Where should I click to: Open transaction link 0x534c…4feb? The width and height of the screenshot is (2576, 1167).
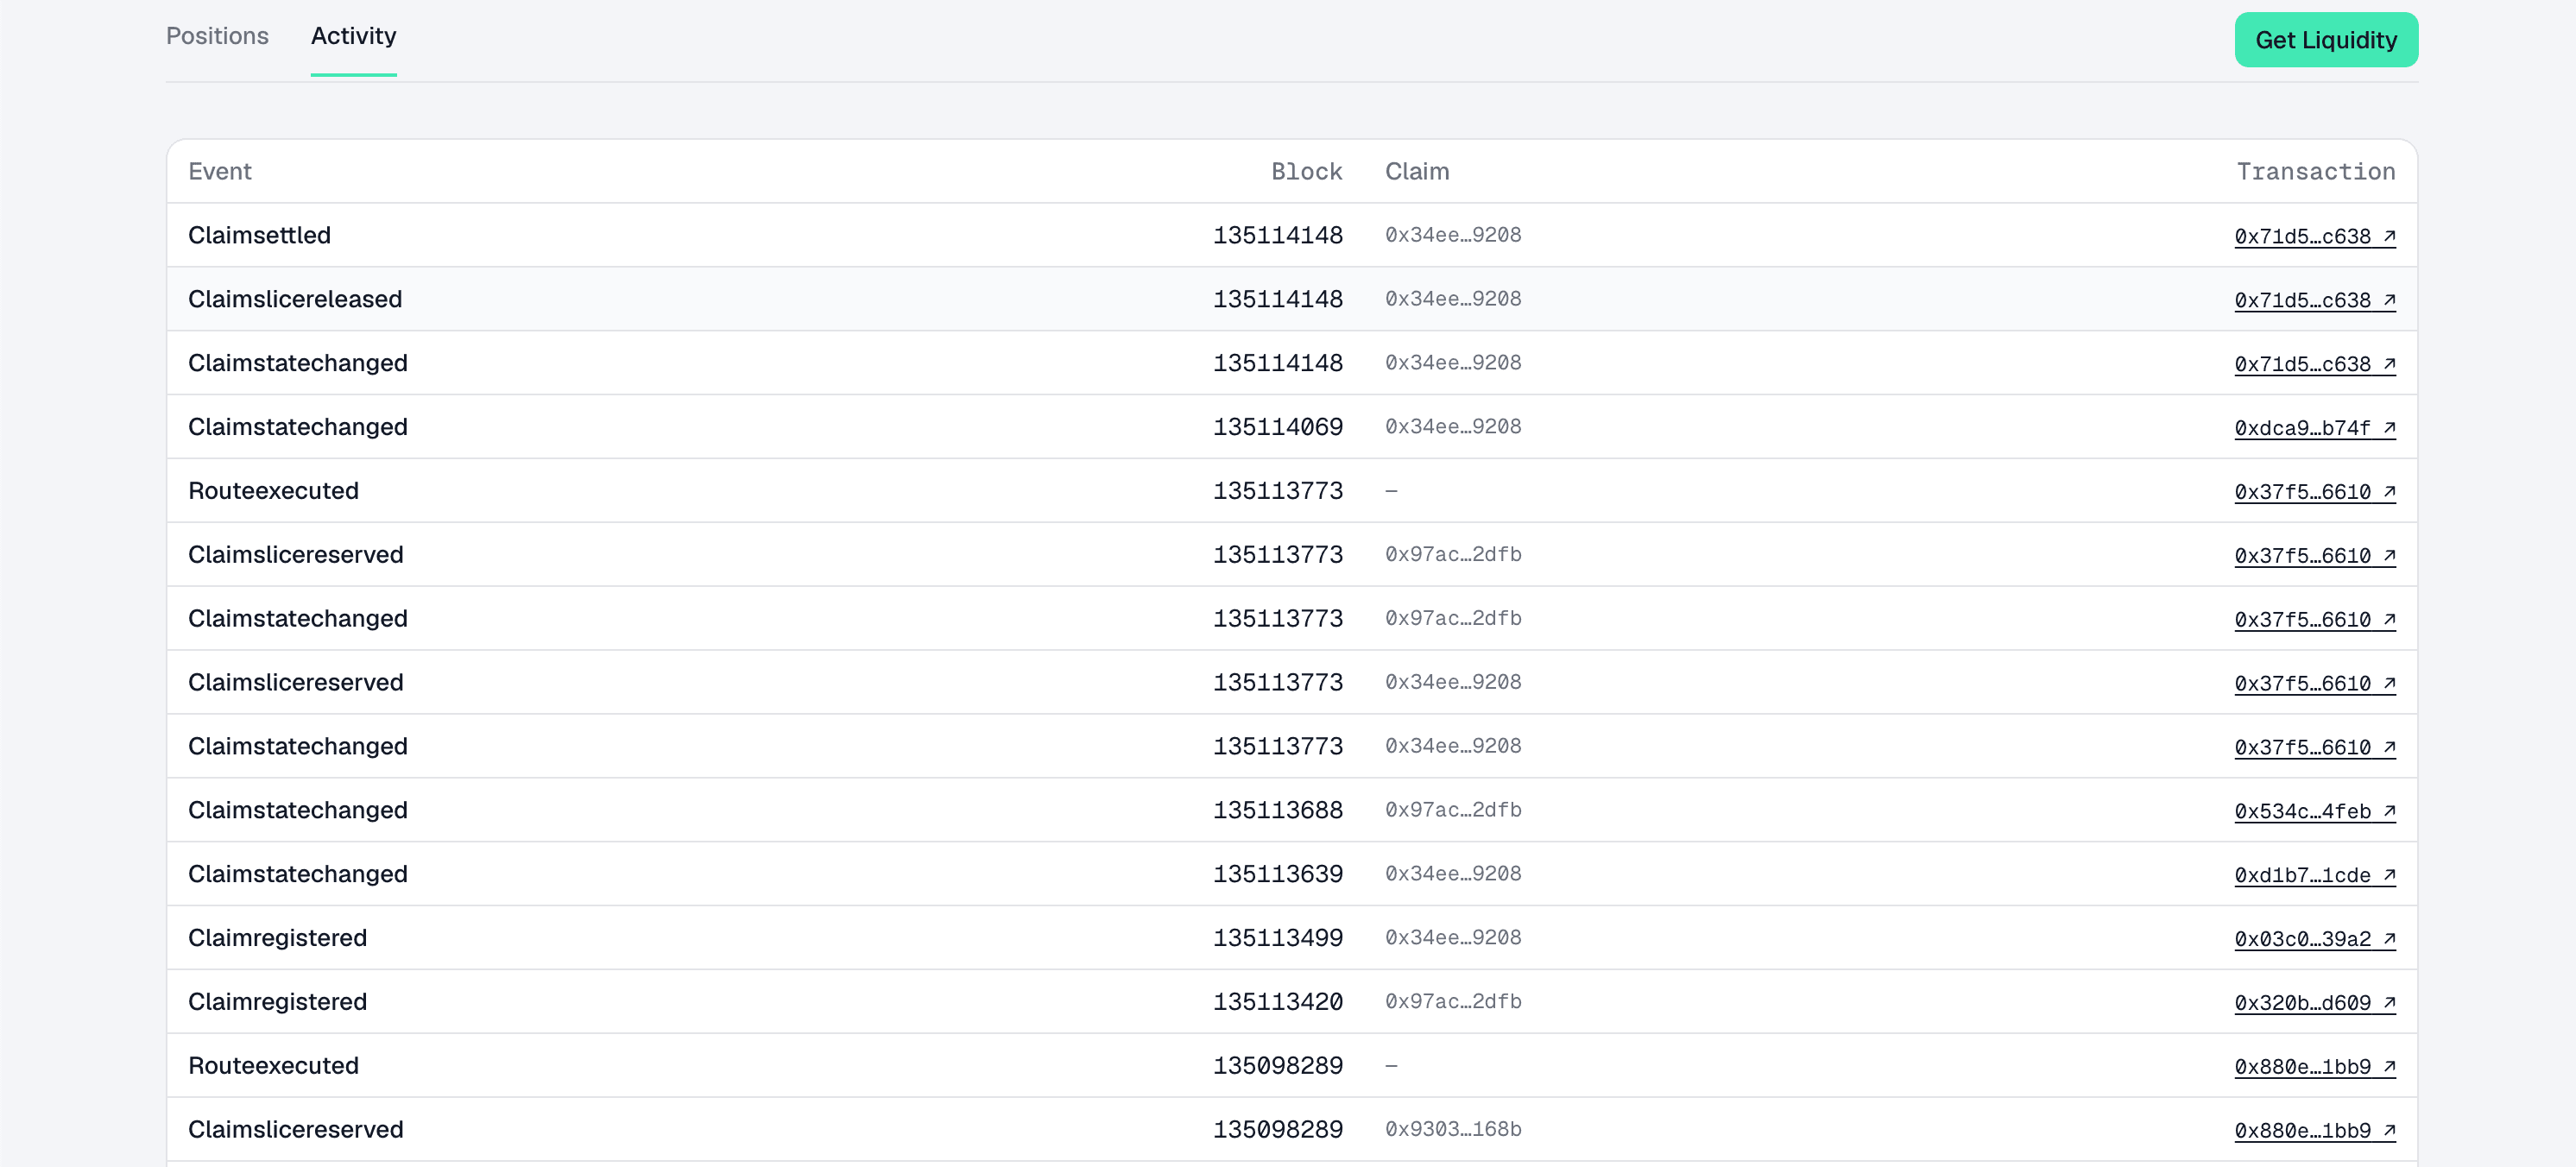click(2315, 811)
